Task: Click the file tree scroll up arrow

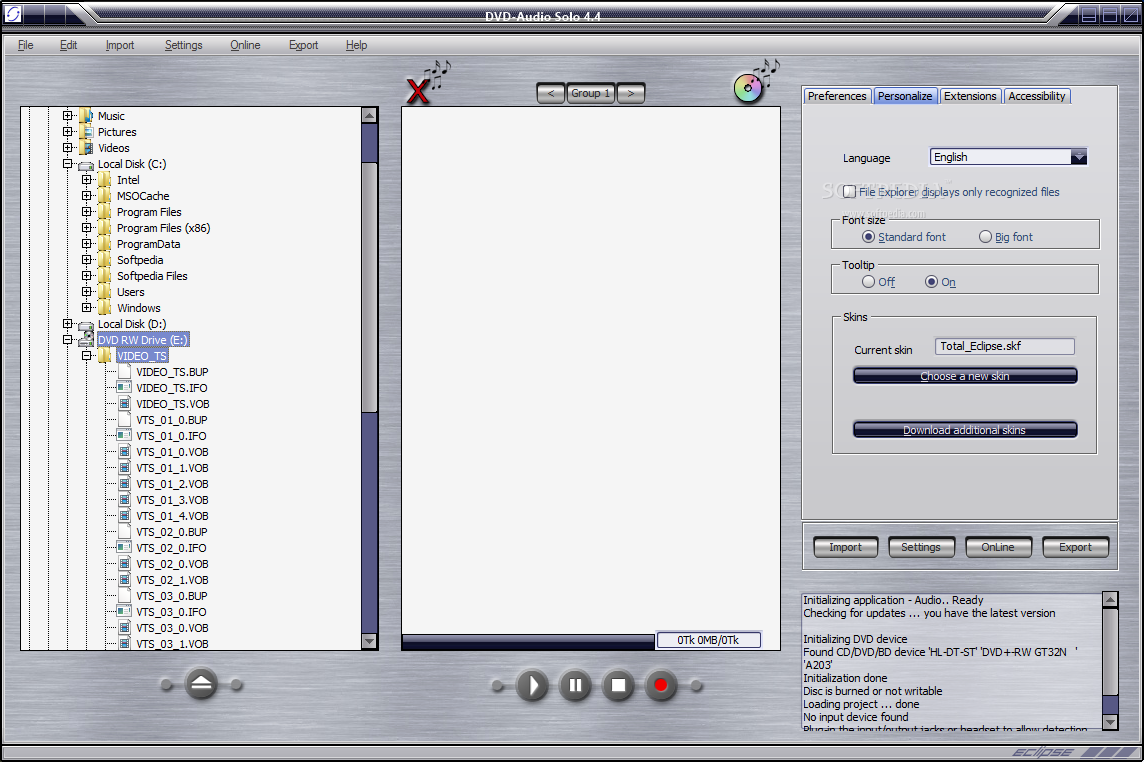Action: coord(369,115)
